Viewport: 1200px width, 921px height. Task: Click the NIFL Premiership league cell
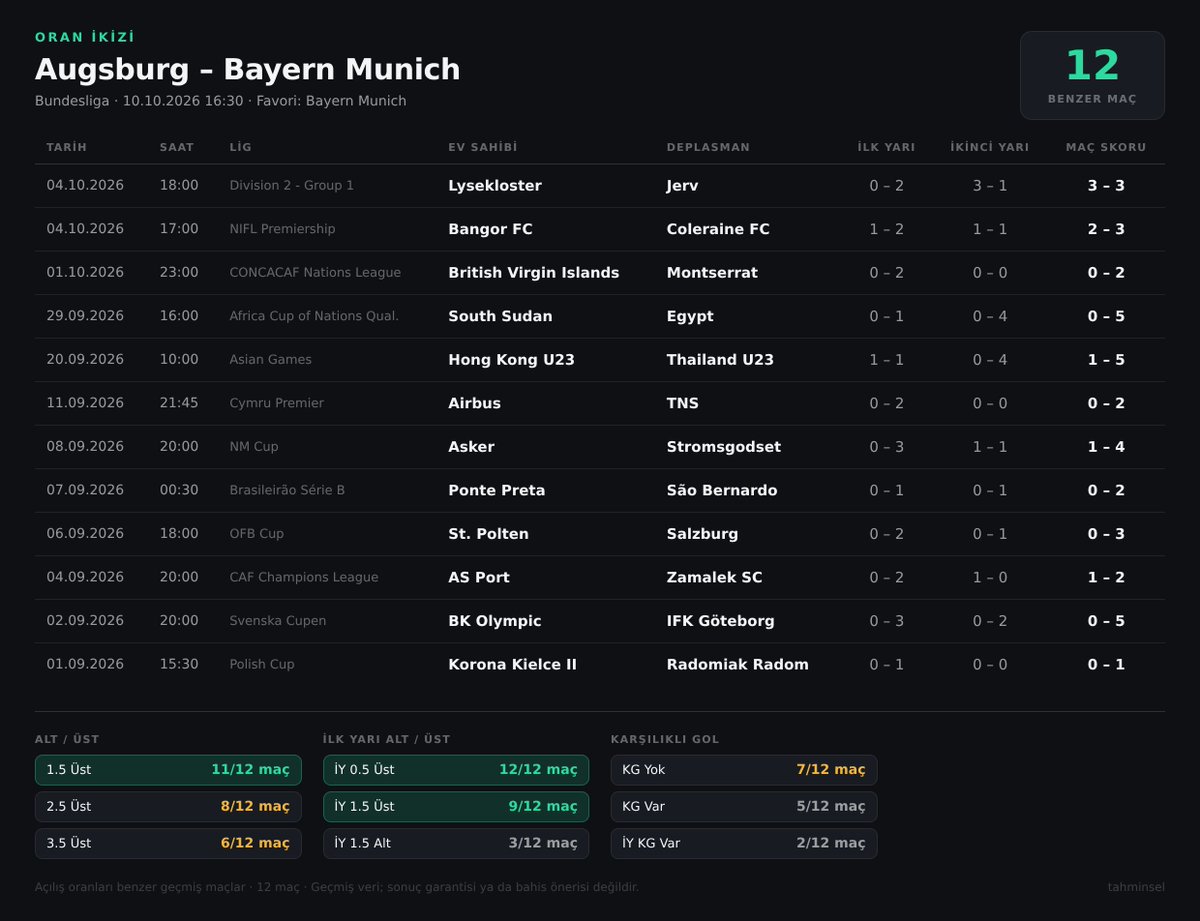click(x=282, y=229)
